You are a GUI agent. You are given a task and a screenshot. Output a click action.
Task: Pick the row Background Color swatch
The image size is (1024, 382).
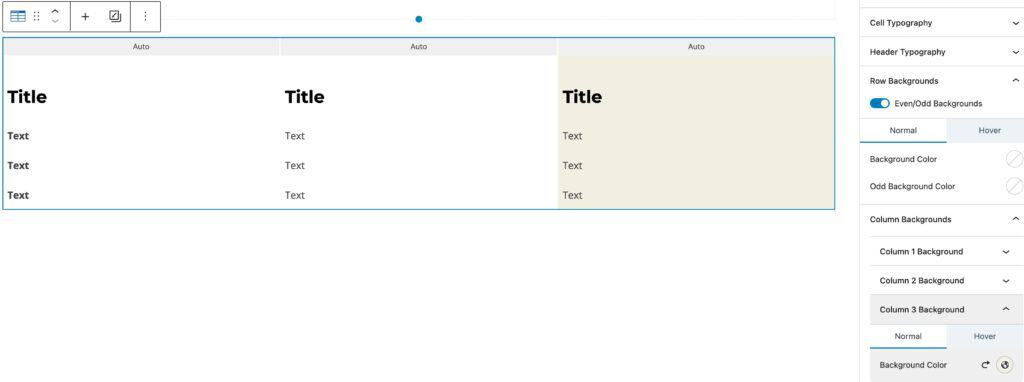tap(1014, 159)
